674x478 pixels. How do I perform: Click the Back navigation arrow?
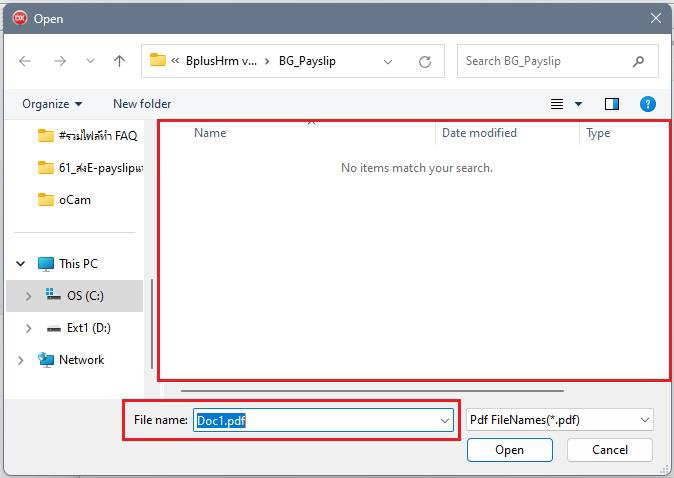(x=25, y=61)
